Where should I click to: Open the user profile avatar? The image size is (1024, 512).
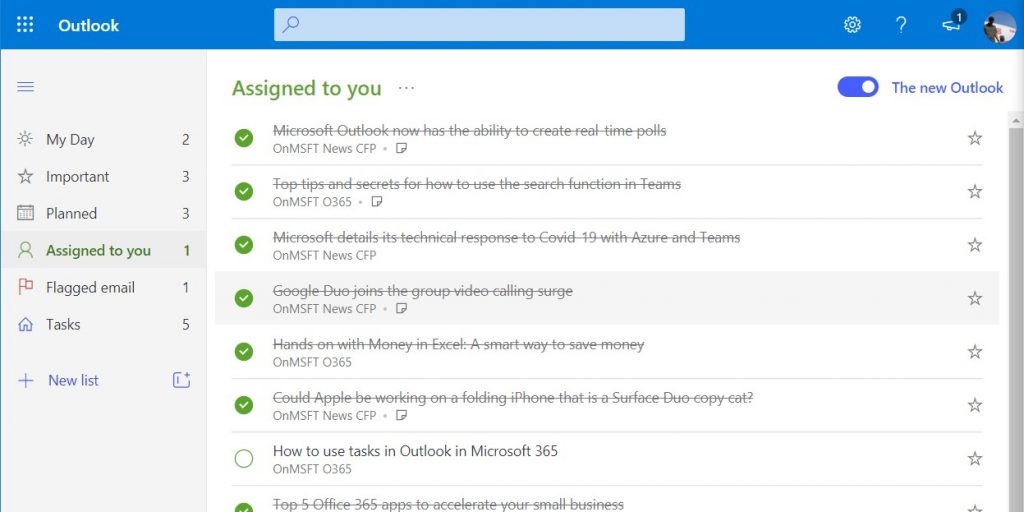pyautogui.click(x=1000, y=25)
